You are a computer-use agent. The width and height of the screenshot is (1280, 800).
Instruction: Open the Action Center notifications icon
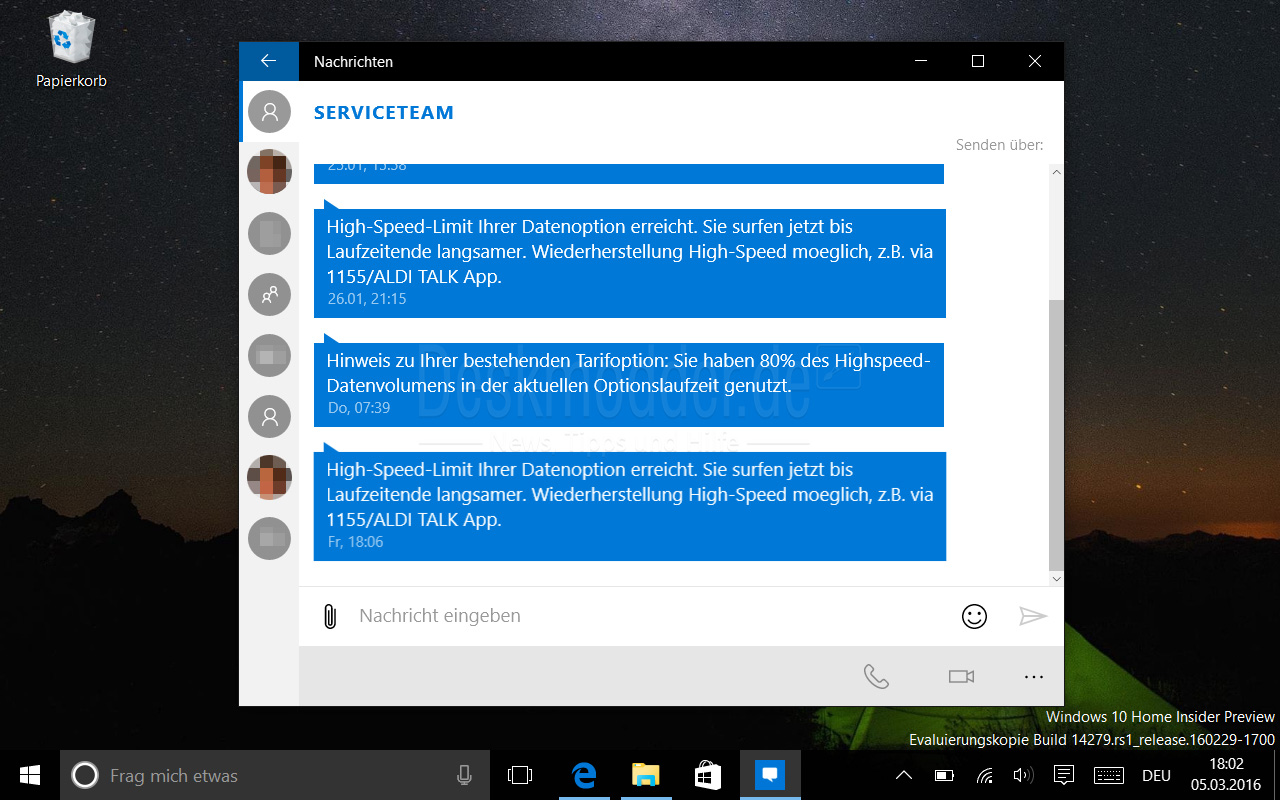tap(1065, 775)
